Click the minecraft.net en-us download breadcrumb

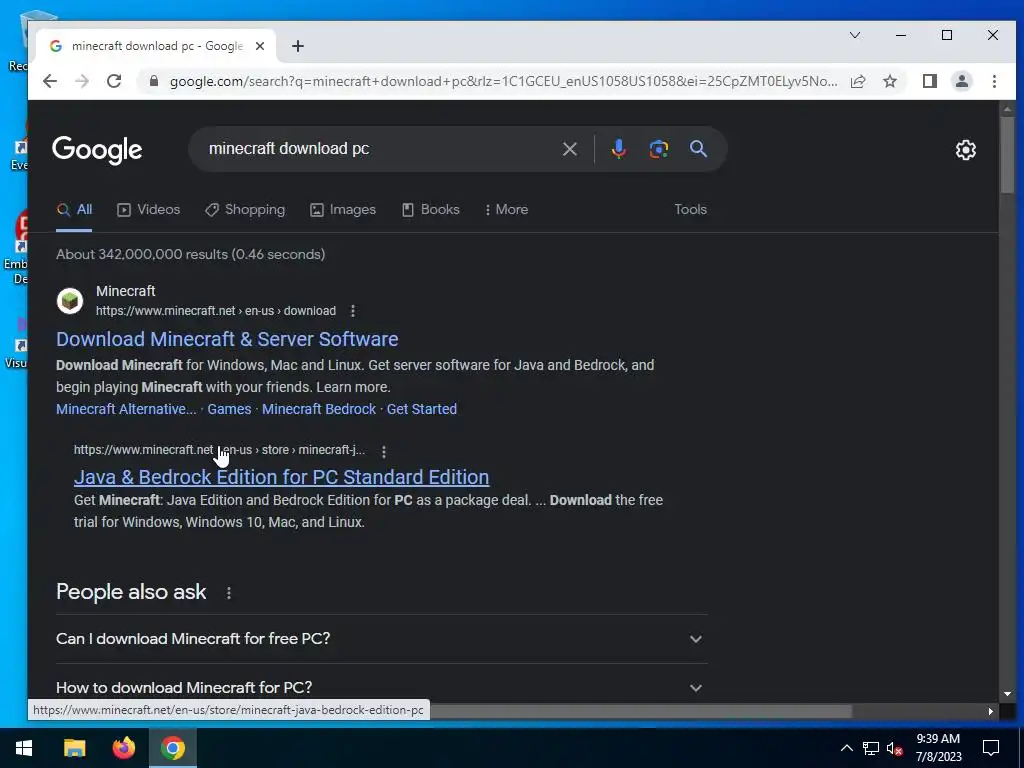click(216, 311)
